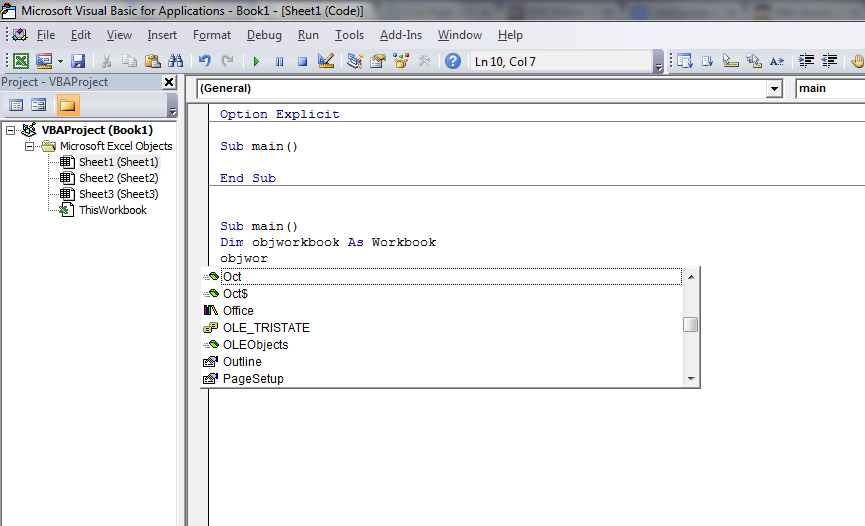Click the Redo arrow icon
865x526 pixels.
227,61
